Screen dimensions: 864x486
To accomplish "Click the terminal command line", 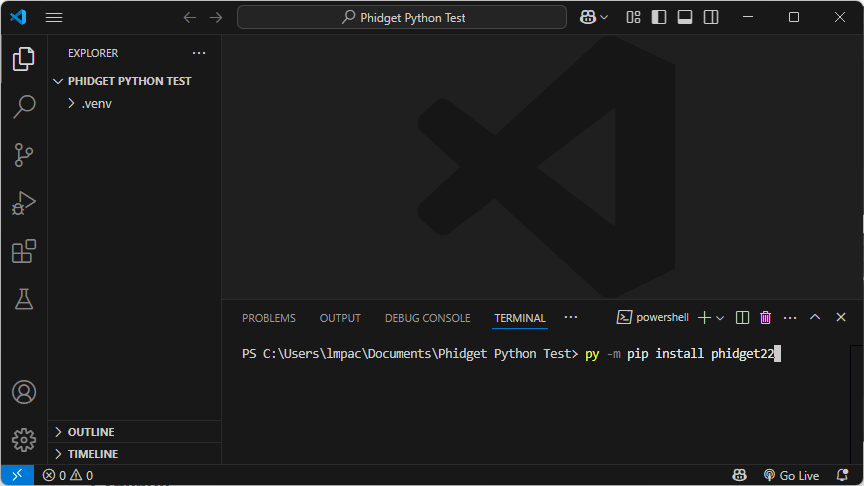I will (x=511, y=354).
